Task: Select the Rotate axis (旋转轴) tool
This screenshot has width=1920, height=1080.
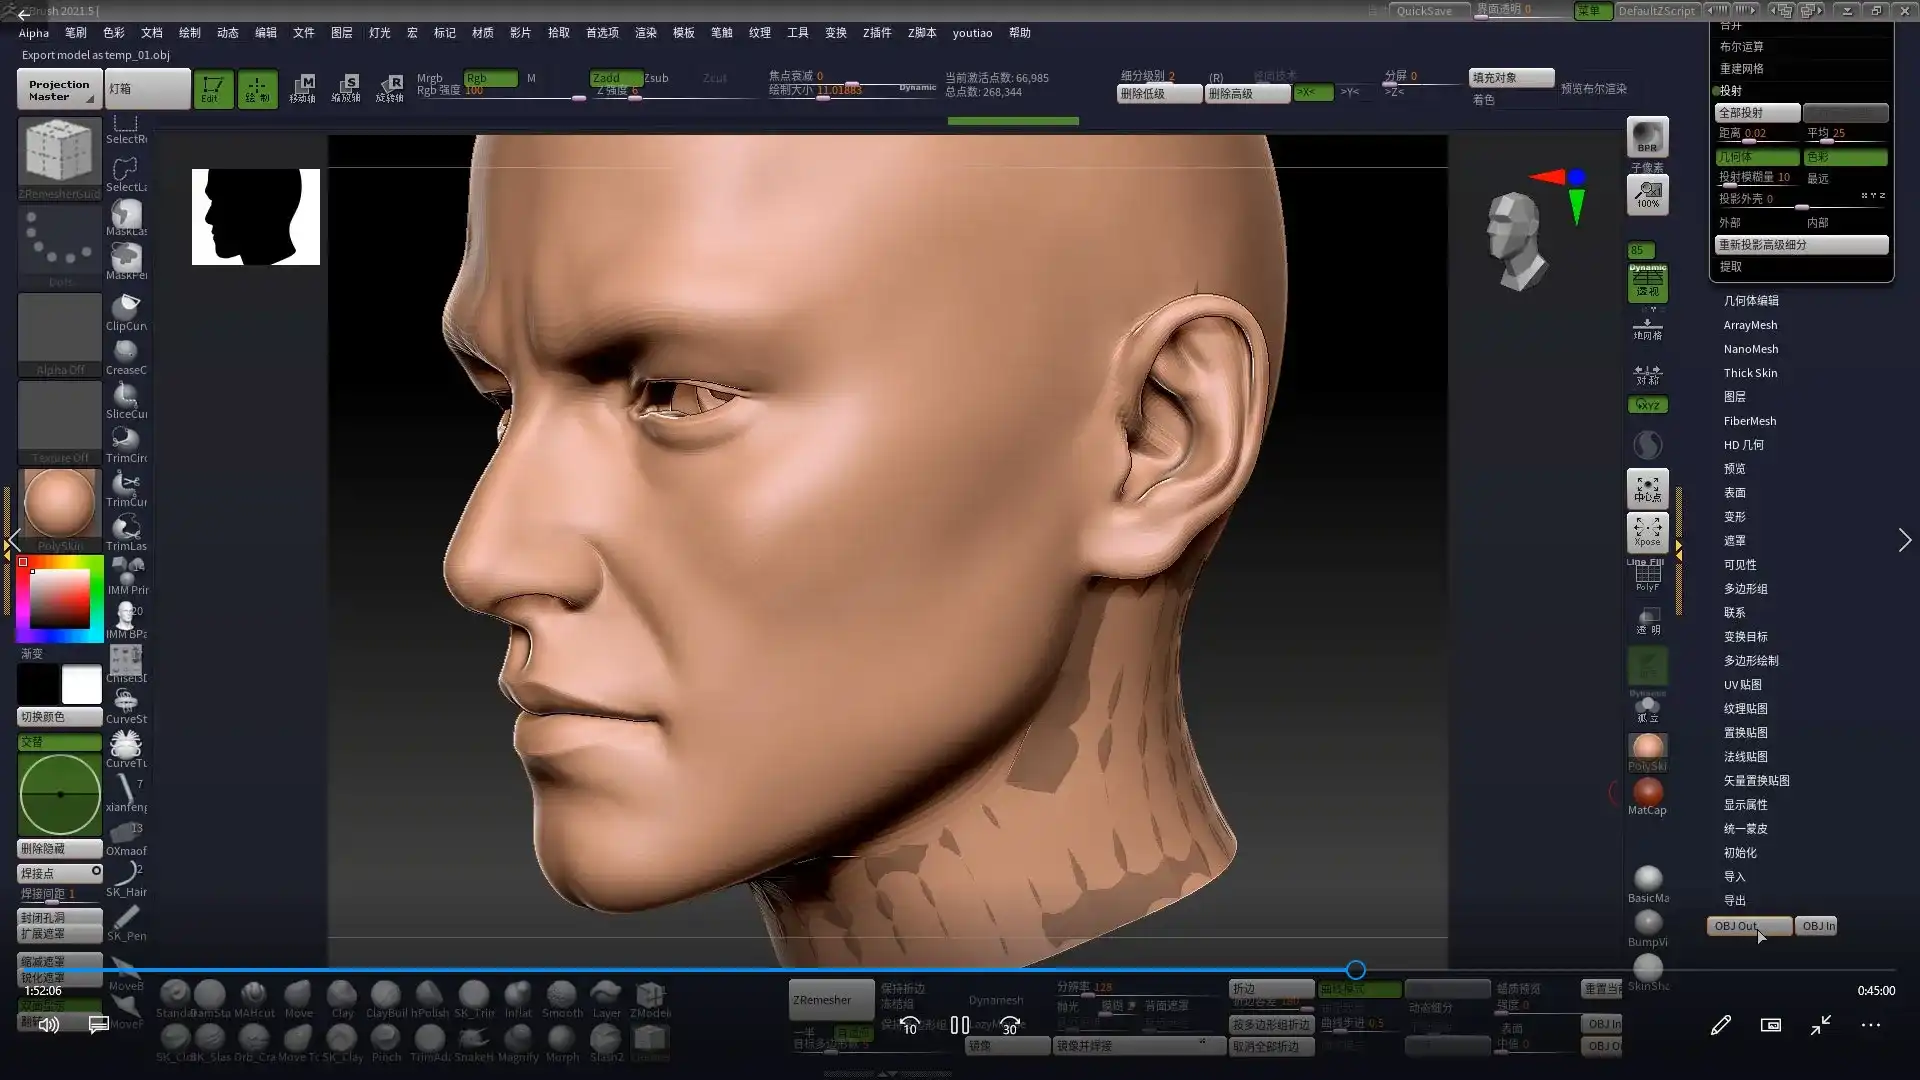Action: pos(390,88)
